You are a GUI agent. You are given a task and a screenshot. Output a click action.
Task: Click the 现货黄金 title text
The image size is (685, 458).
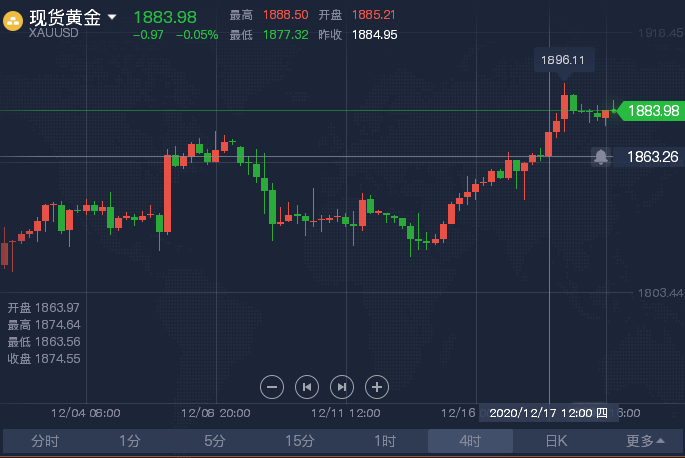coord(65,17)
